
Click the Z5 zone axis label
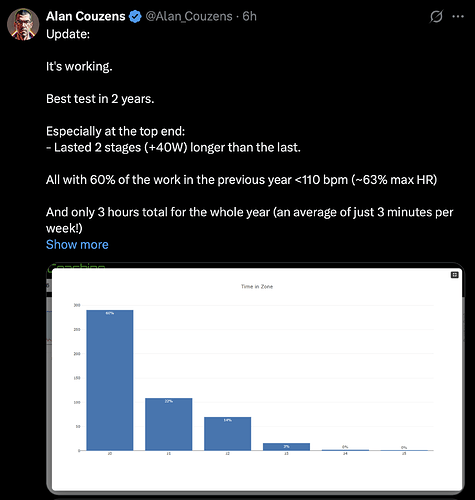[x=404, y=454]
